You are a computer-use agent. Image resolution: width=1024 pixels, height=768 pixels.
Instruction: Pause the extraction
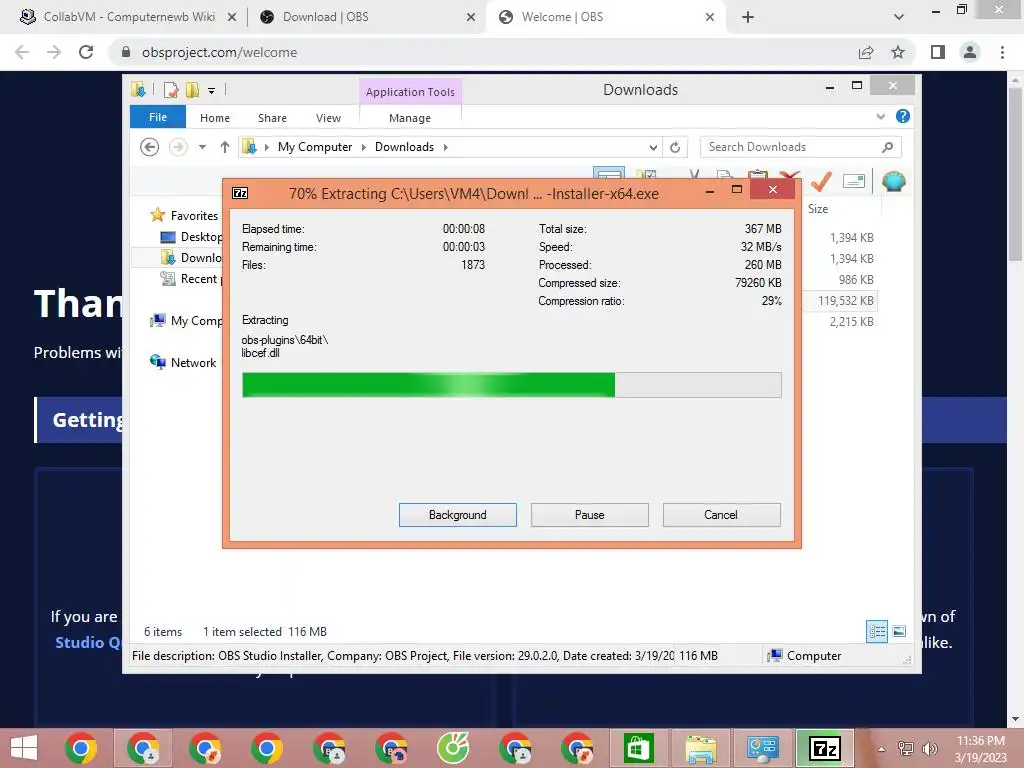590,515
